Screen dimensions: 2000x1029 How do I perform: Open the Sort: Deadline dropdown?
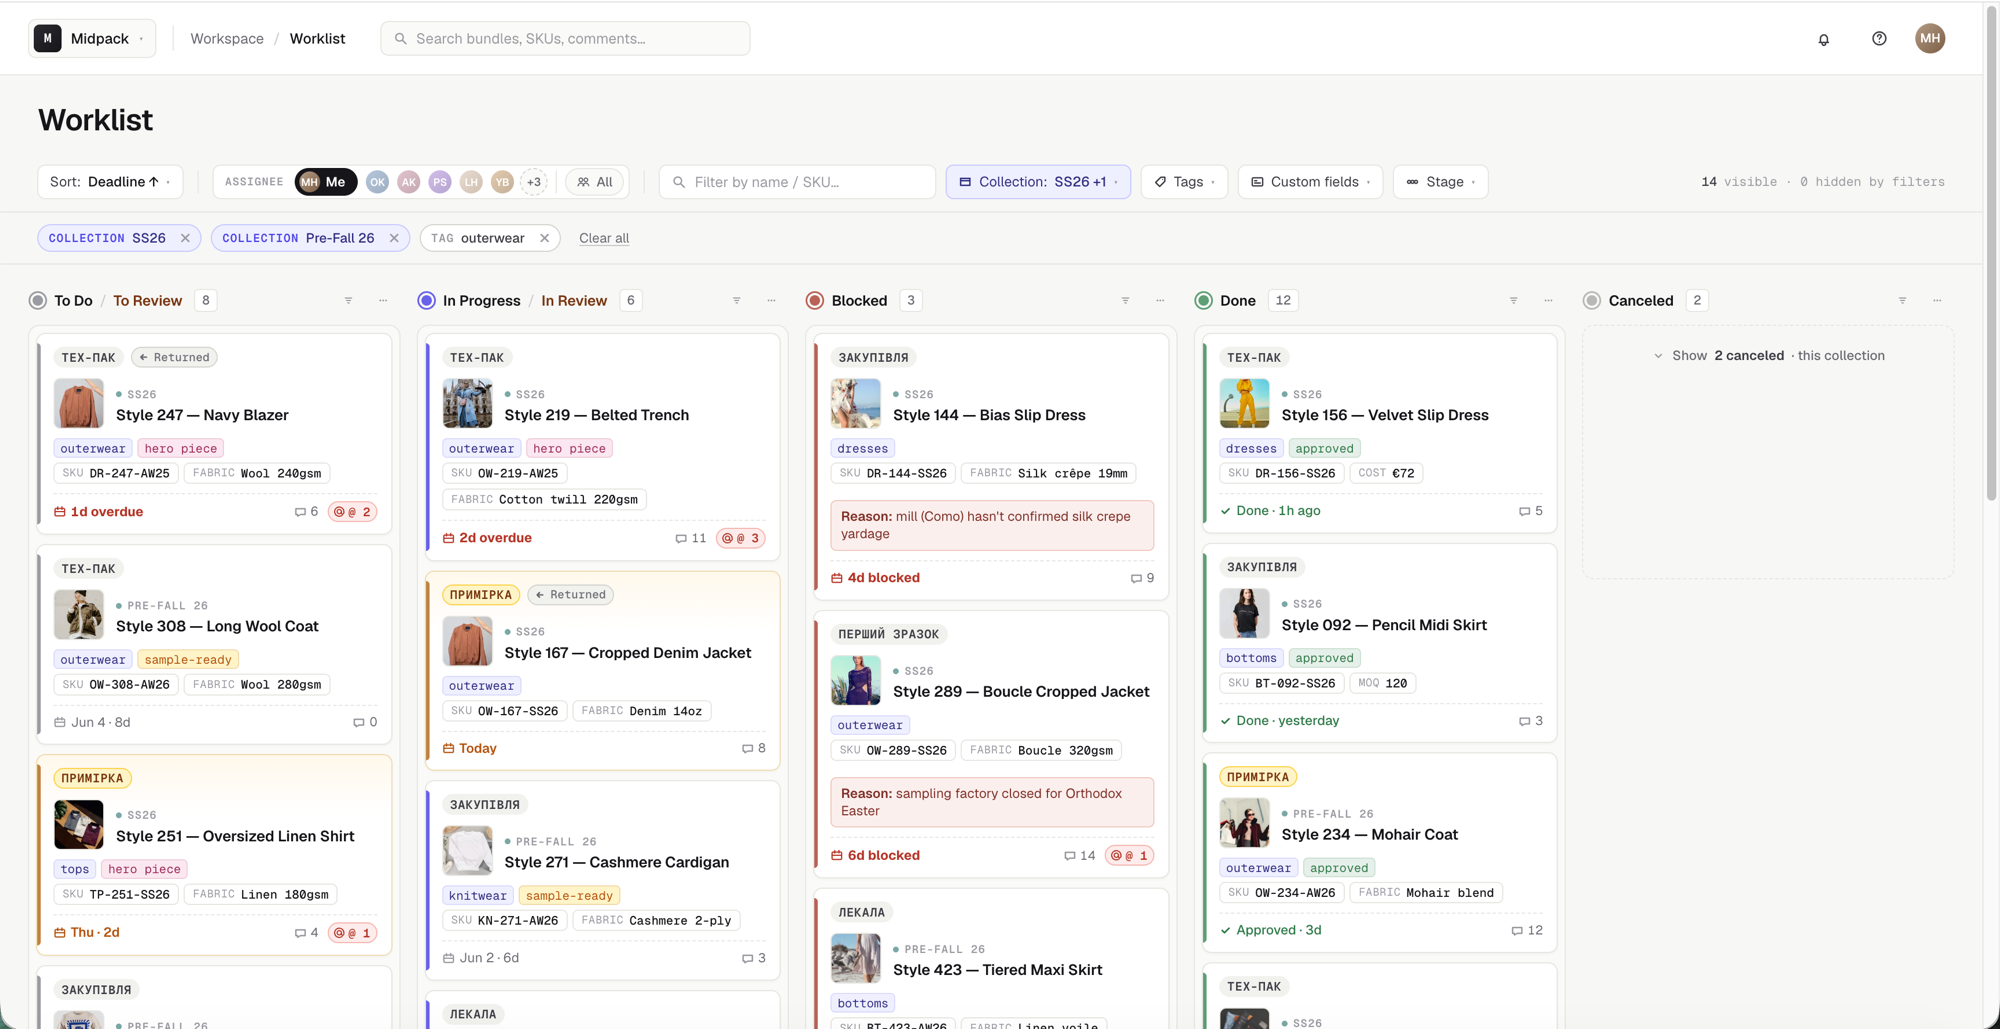110,182
